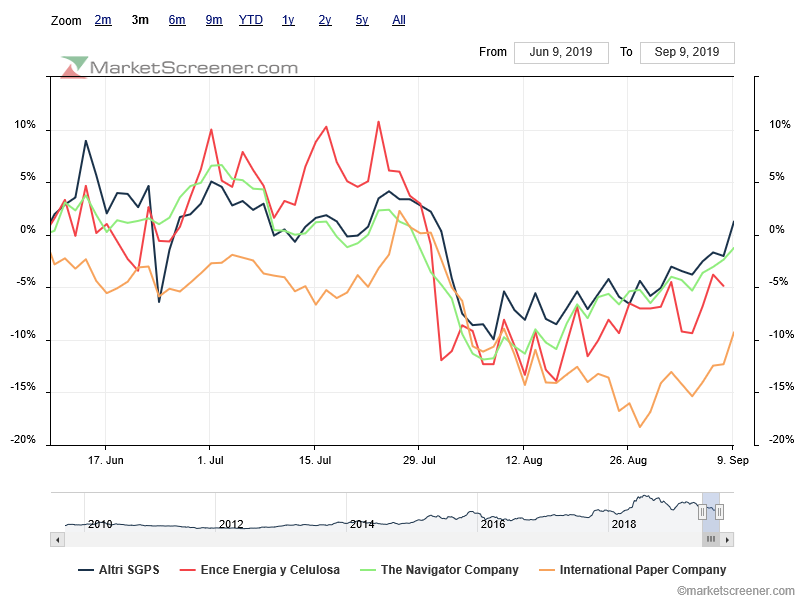Select the 2y zoom range
This screenshot has width=805, height=600.
tap(325, 20)
